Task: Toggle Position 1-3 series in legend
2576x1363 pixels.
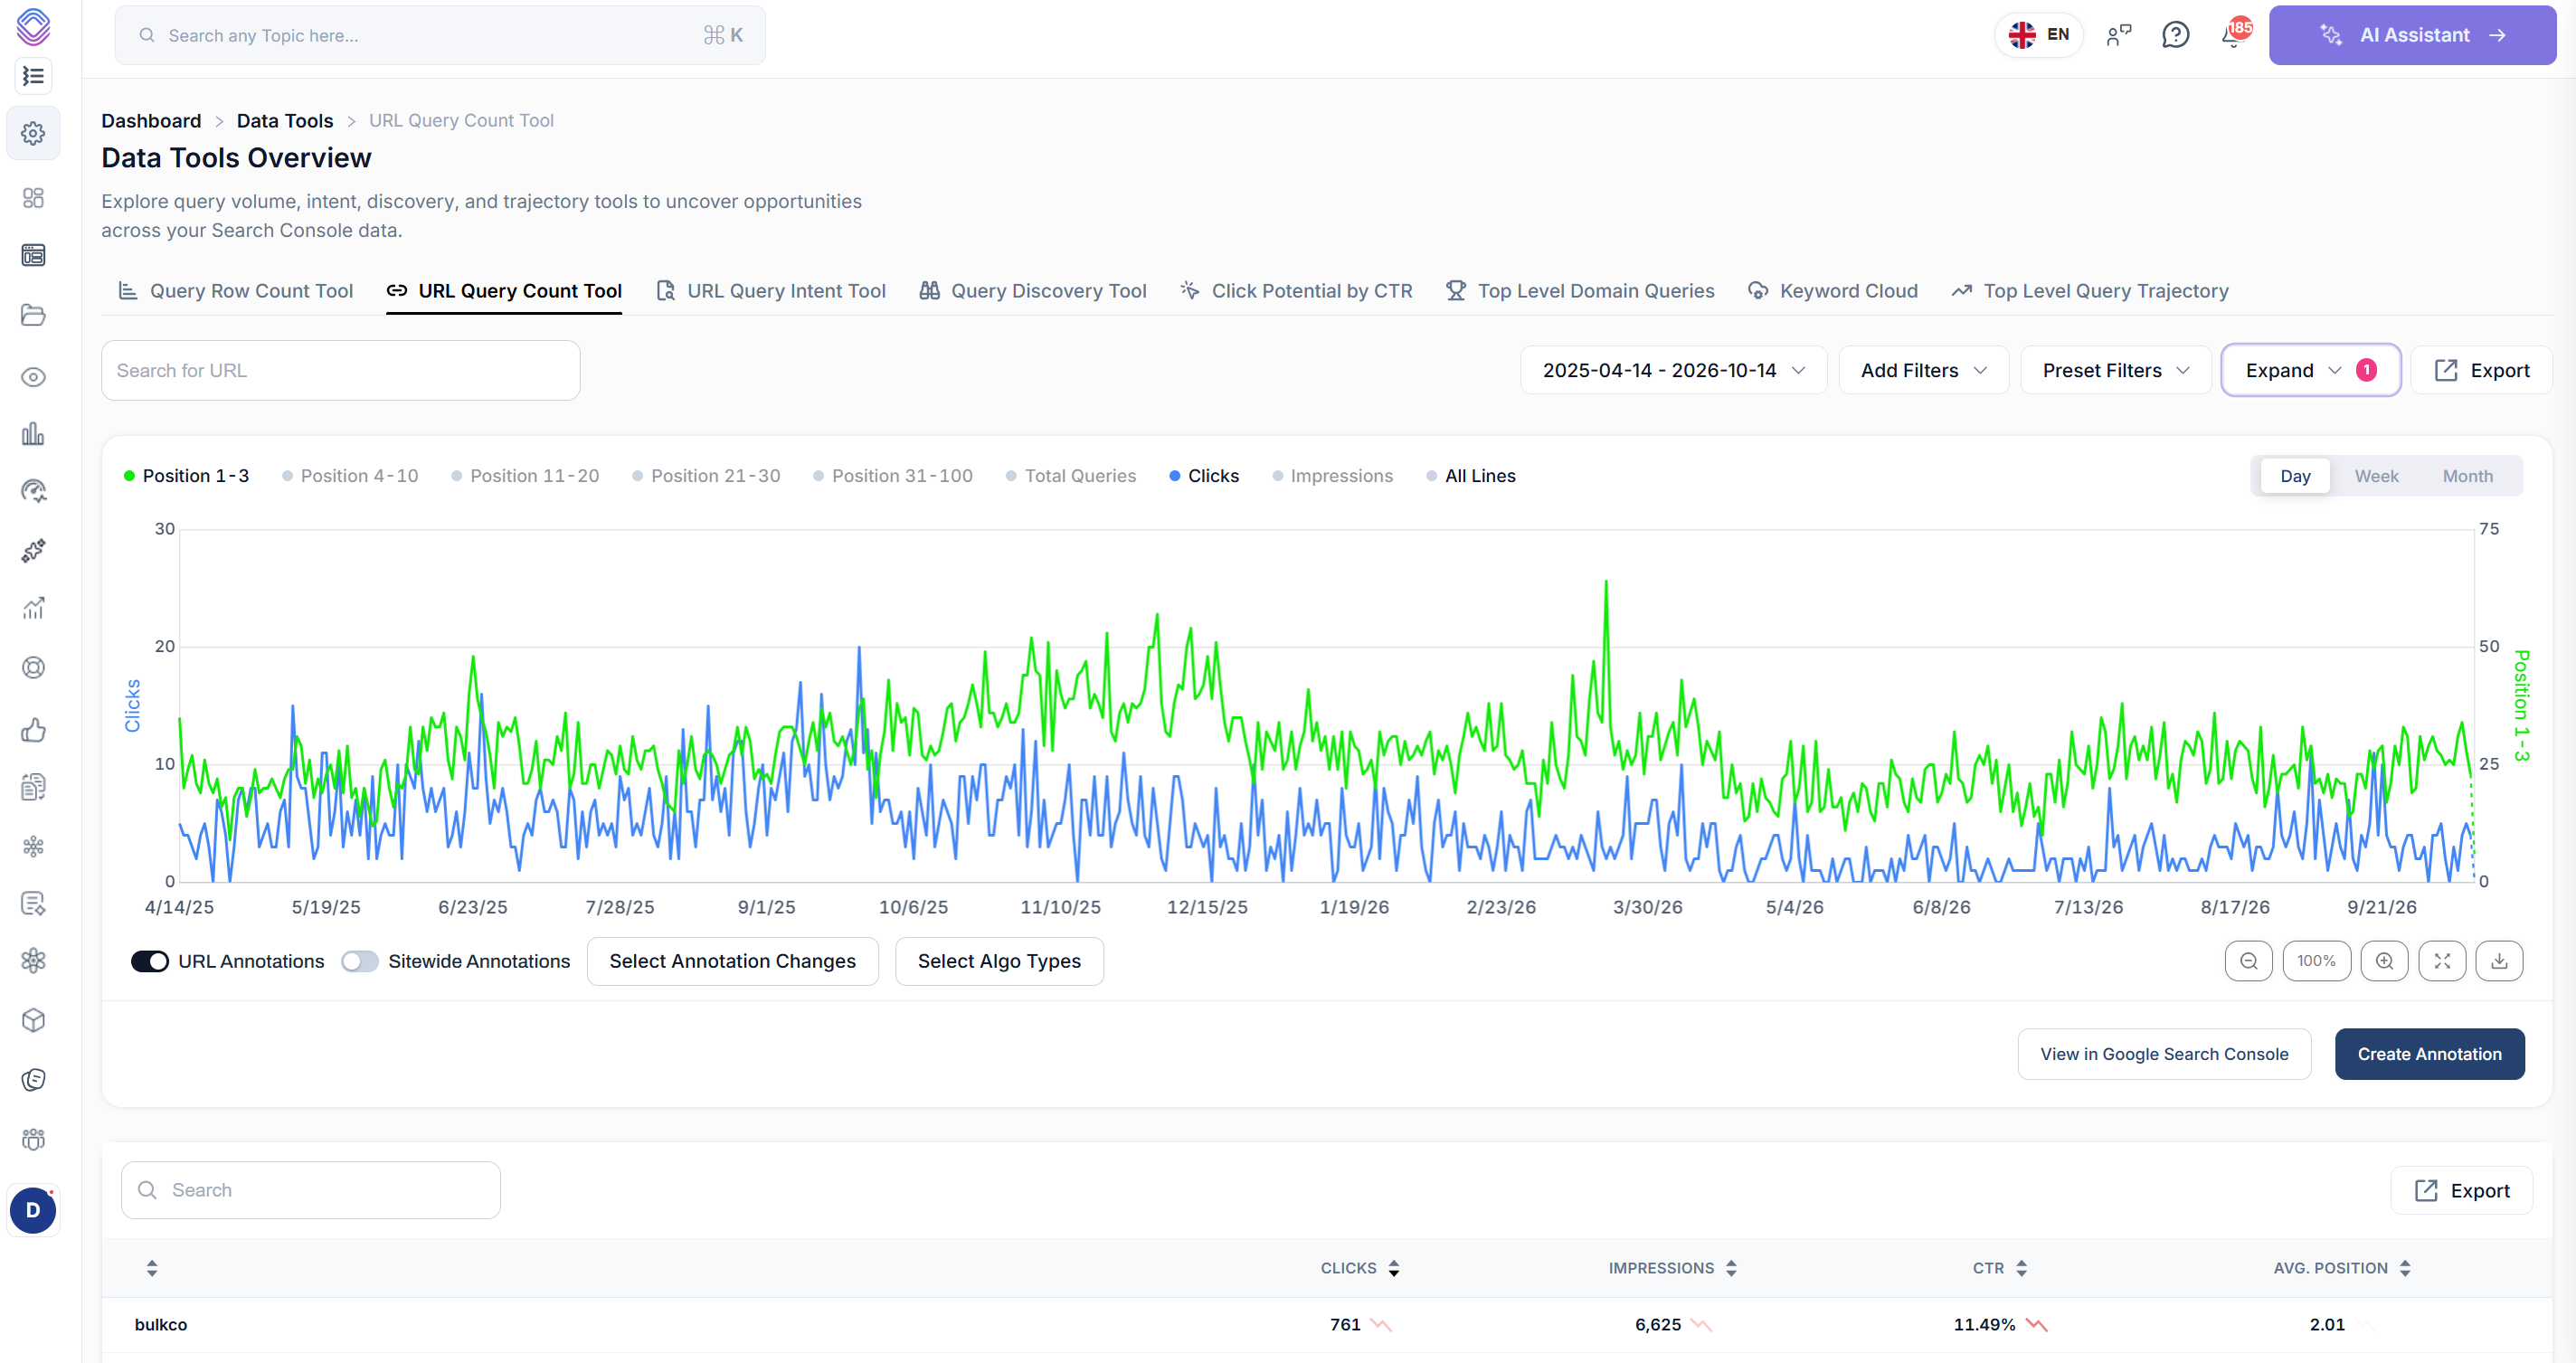Action: (186, 476)
